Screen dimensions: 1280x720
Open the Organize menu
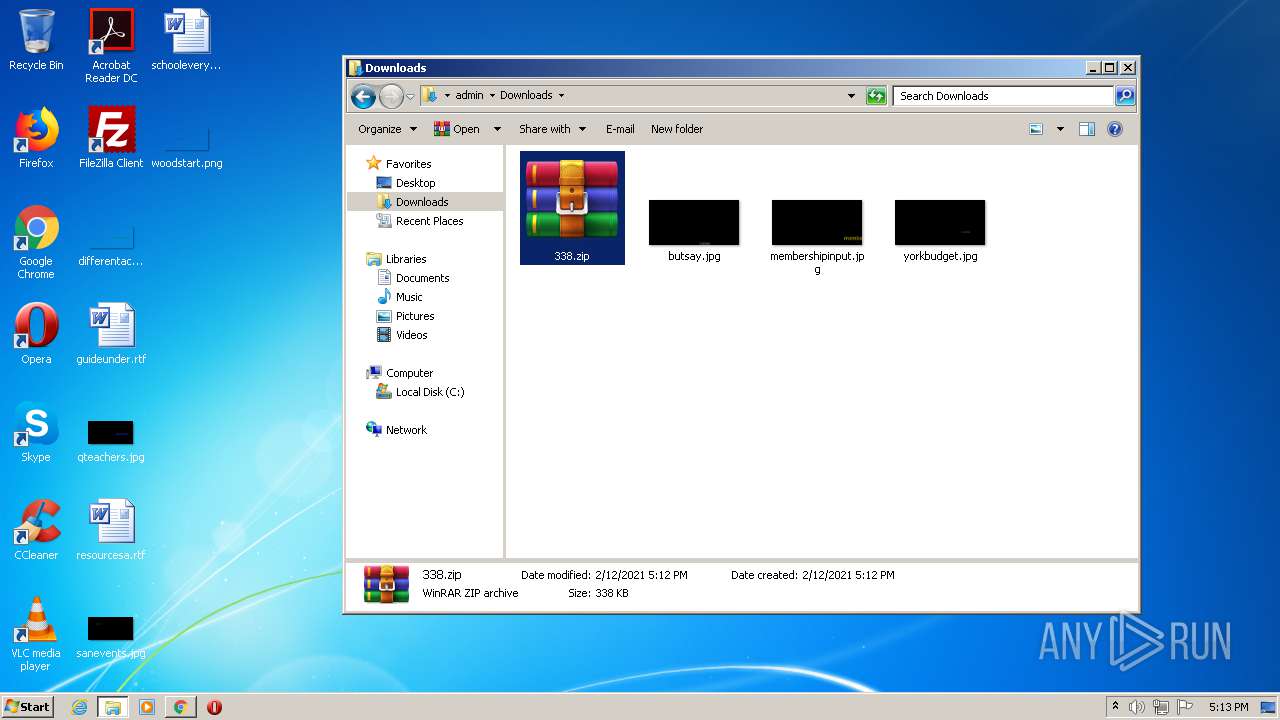387,129
